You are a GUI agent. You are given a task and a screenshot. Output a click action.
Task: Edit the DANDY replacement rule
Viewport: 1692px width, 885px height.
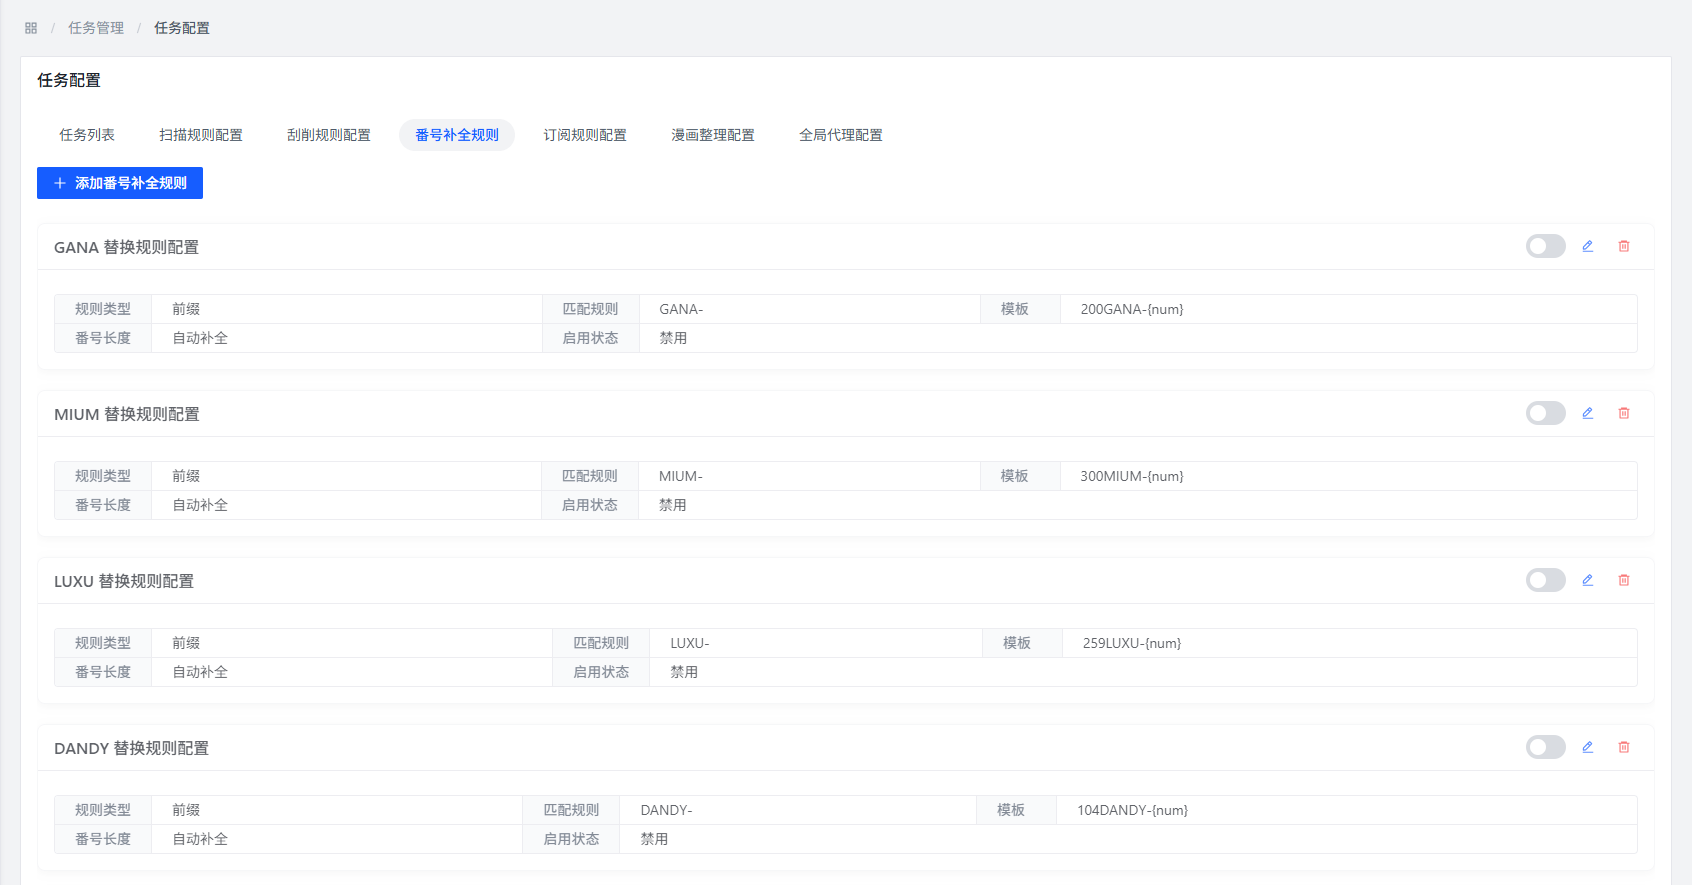1587,747
